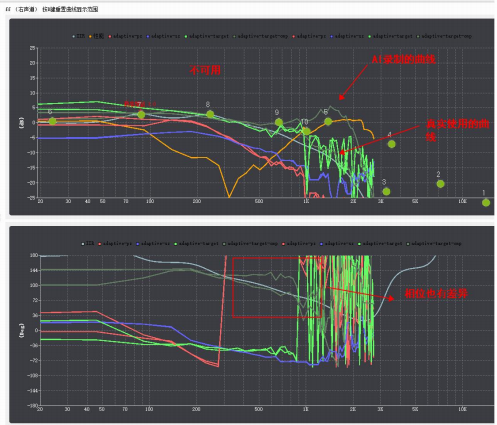Click the (dB) axis label of gain chart
Image resolution: width=497 pixels, height=425 pixels.
tap(22, 123)
